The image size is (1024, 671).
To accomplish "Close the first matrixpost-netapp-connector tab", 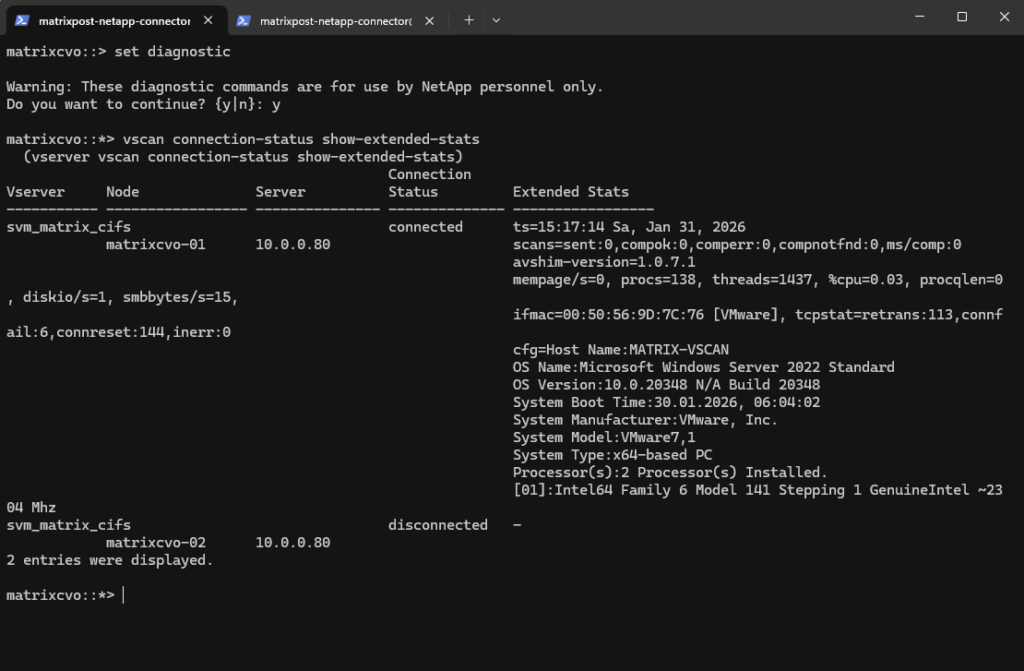I will [x=209, y=20].
